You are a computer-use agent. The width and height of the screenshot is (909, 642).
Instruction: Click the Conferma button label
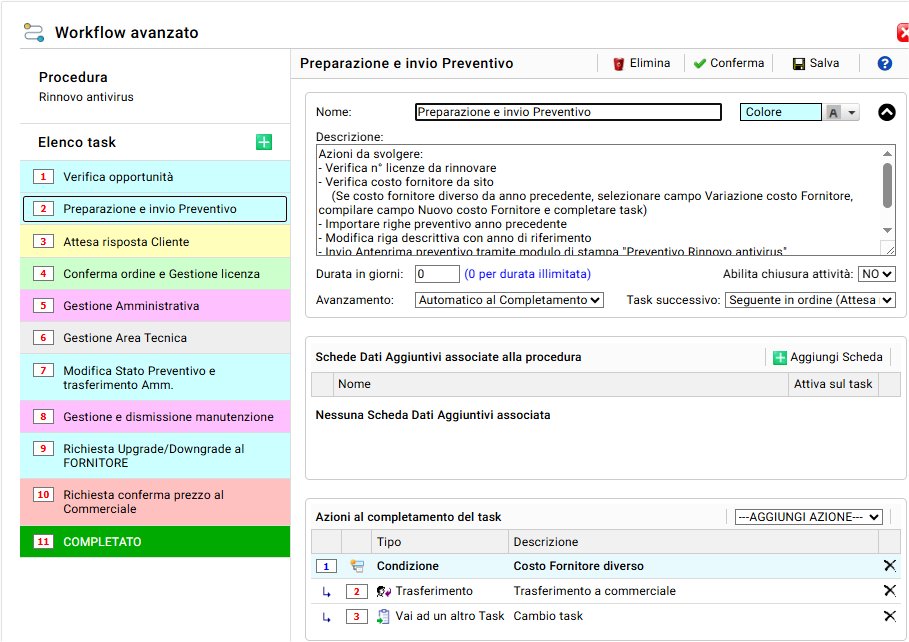pyautogui.click(x=737, y=63)
